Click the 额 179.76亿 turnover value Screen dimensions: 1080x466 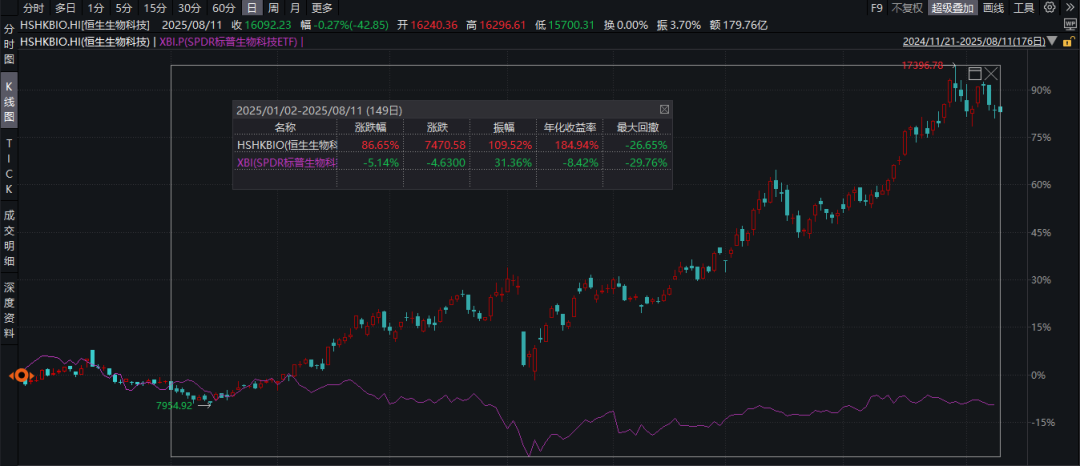[738, 25]
